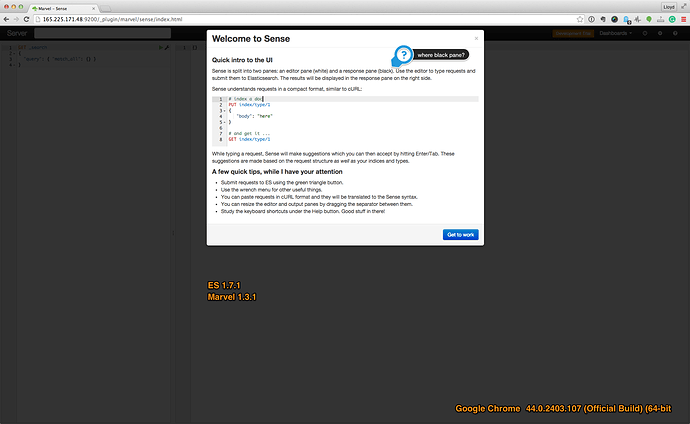Click the 'Quick intro to the UI' heading
The image size is (690, 424).
242,60
